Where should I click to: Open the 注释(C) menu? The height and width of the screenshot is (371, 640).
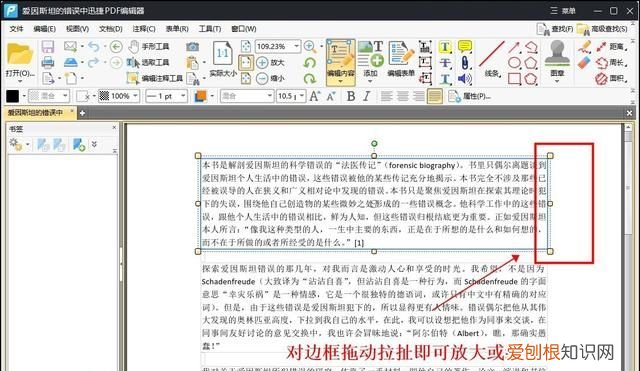pos(144,29)
